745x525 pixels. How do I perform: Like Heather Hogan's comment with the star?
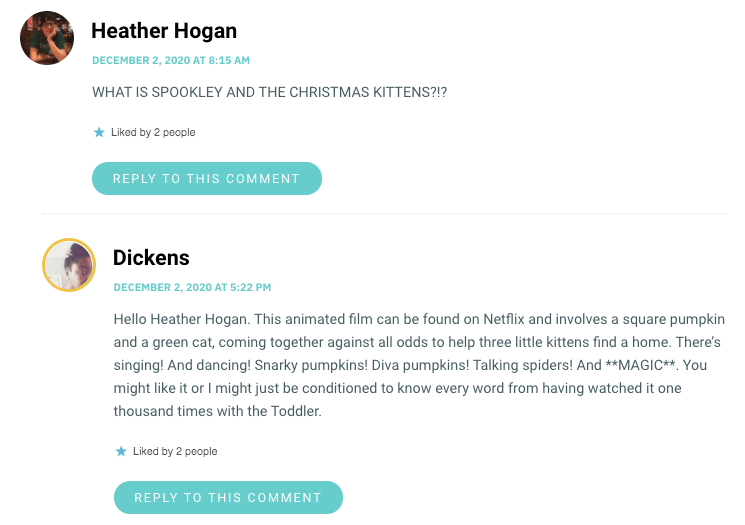coord(98,132)
